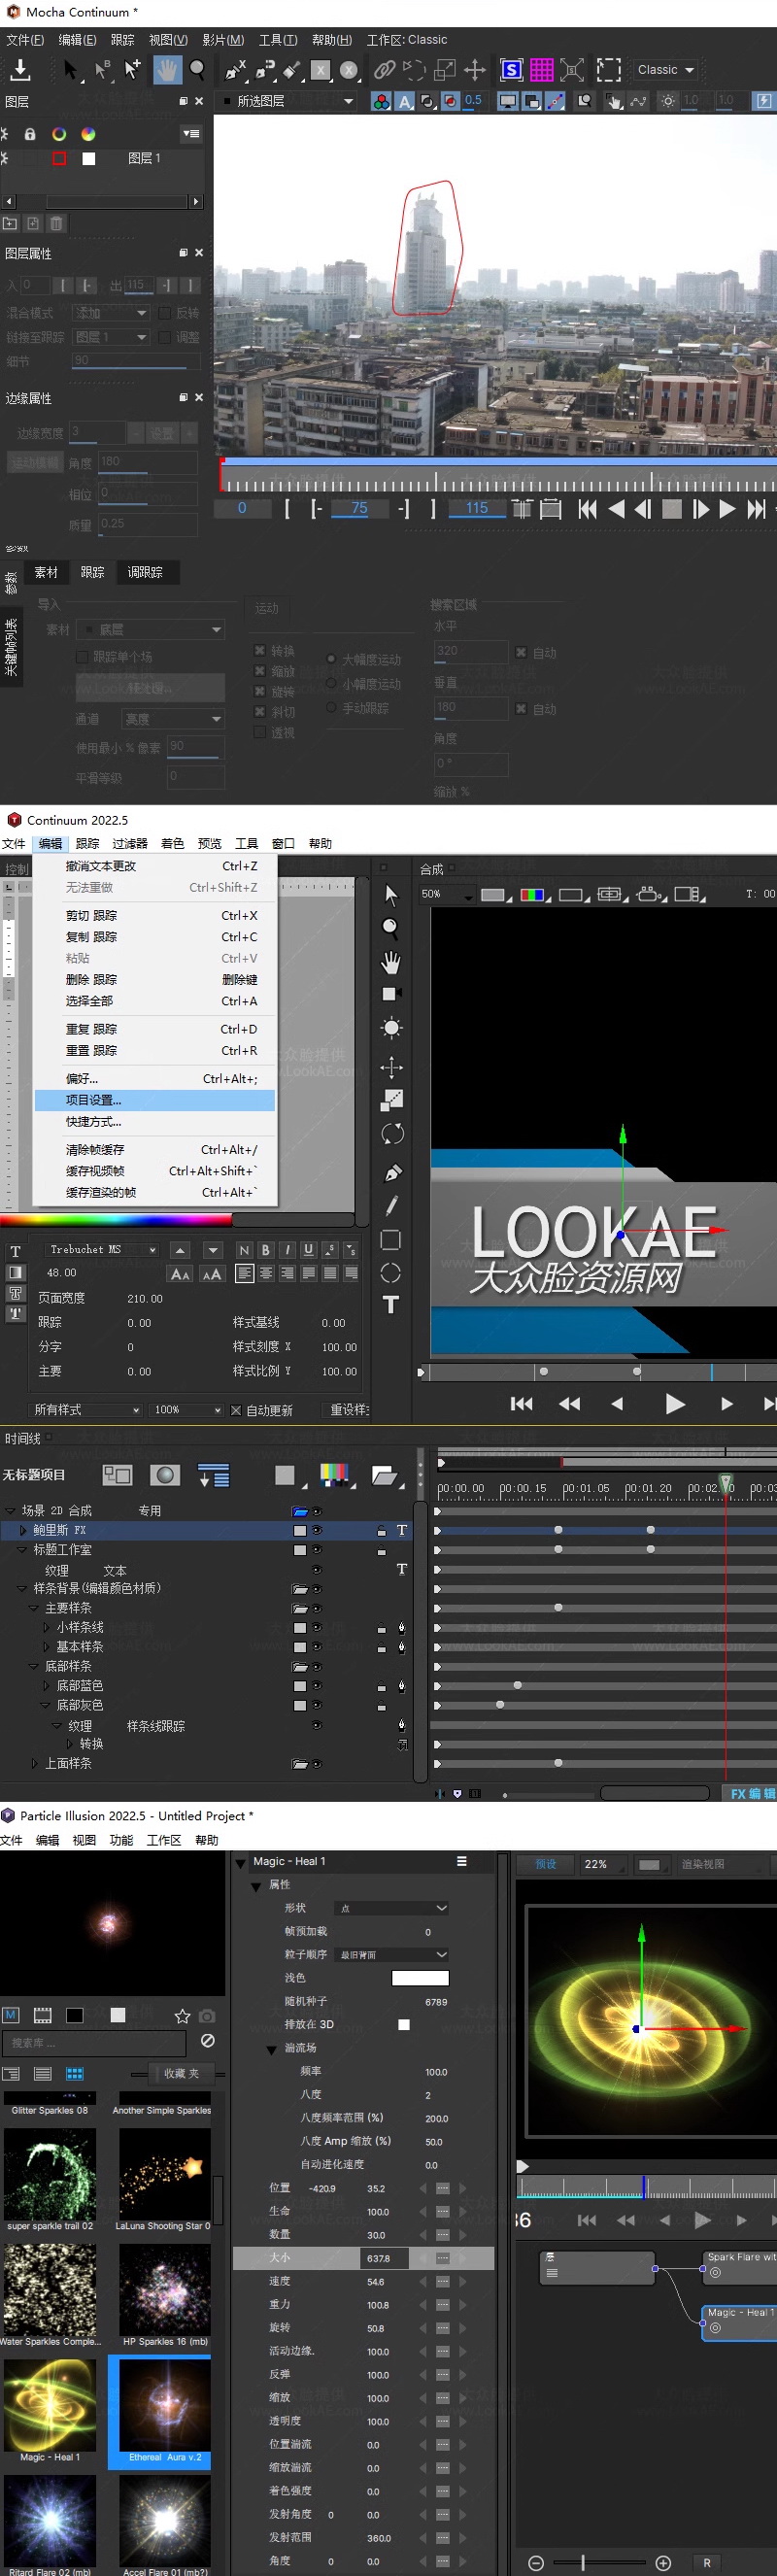
Task: Click the camera snapshot icon in emitter library
Action: pyautogui.click(x=207, y=2016)
